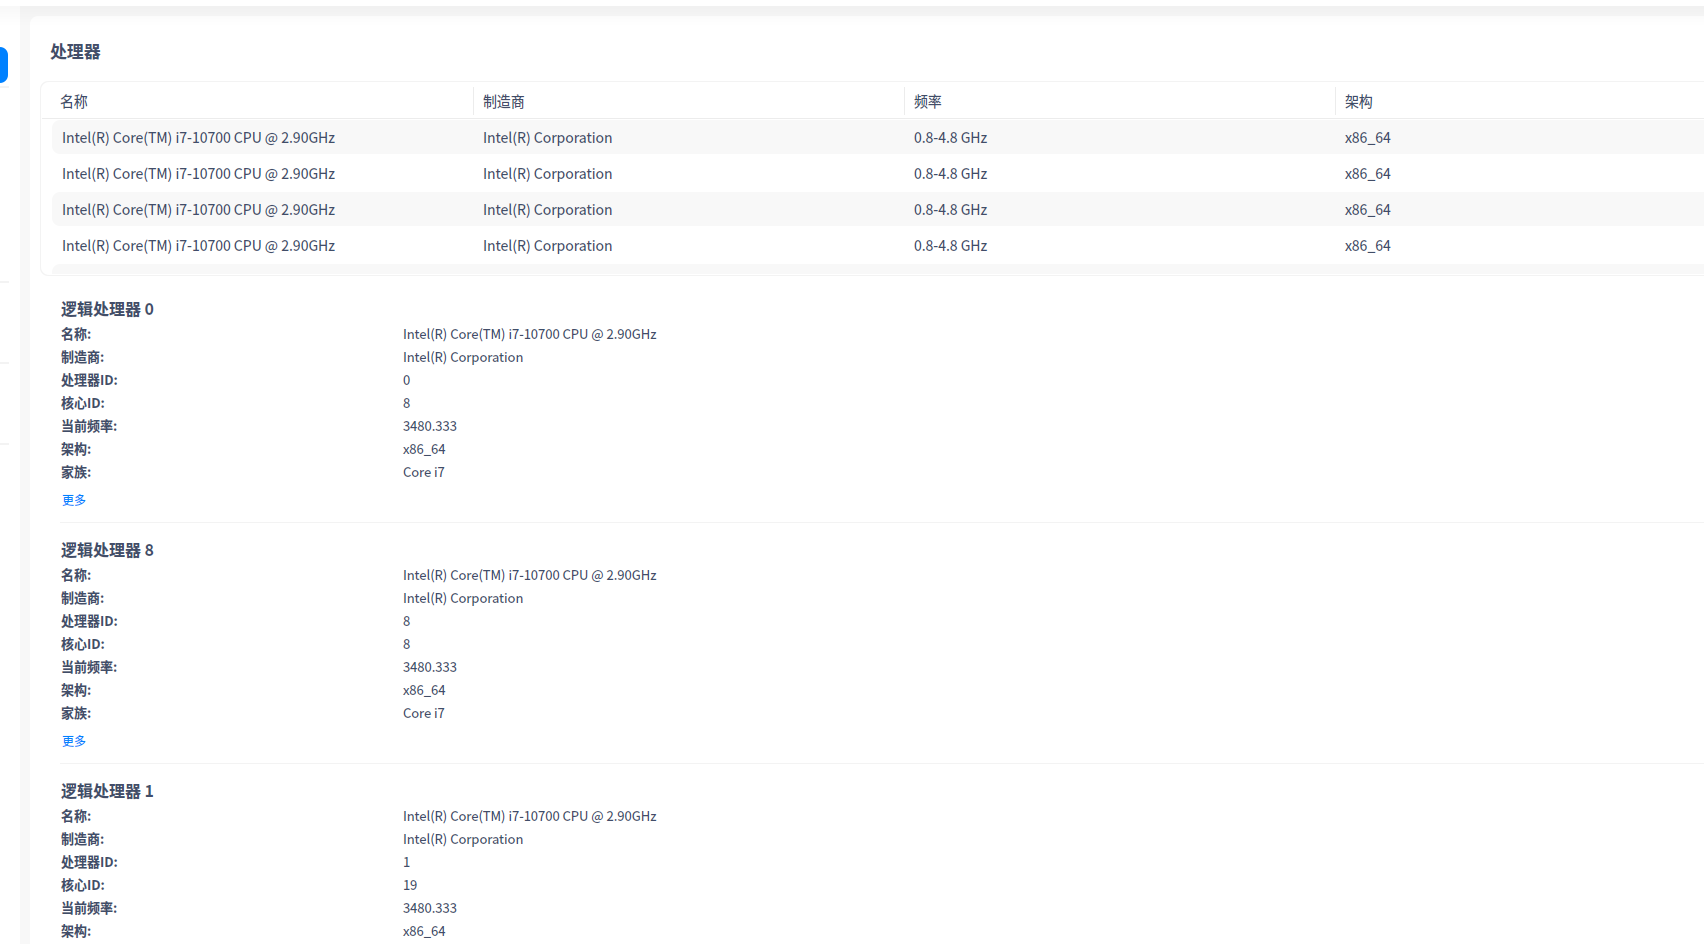Click 处理器ID value 0 in 逻辑处理器 0
Image resolution: width=1704 pixels, height=944 pixels.
pos(407,380)
